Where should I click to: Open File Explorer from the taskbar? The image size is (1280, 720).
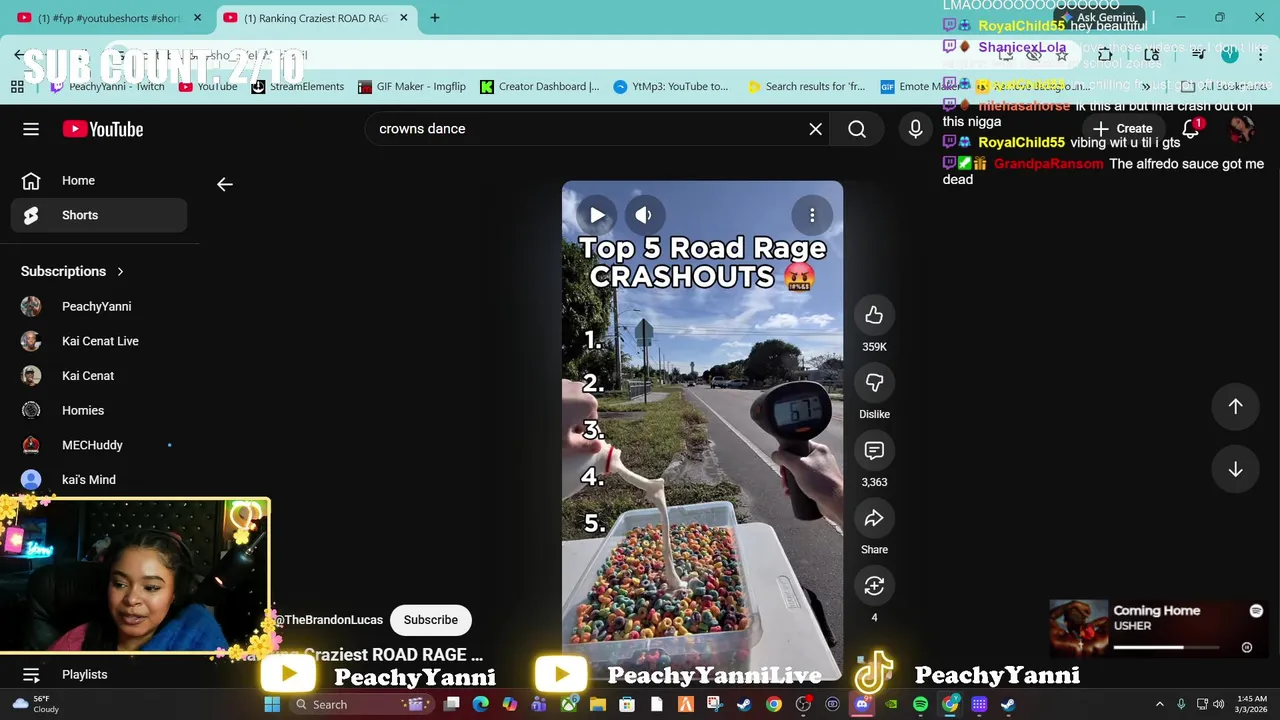tap(598, 705)
